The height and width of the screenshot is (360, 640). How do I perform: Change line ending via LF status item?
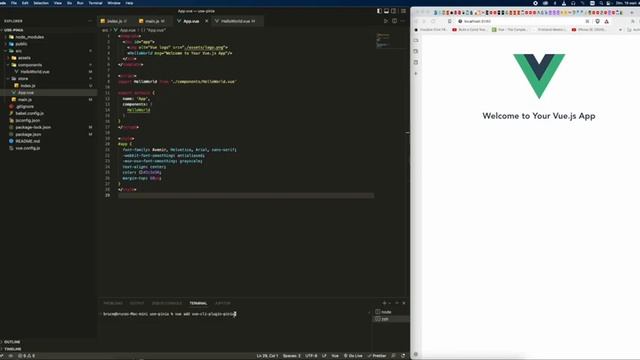coord(324,356)
